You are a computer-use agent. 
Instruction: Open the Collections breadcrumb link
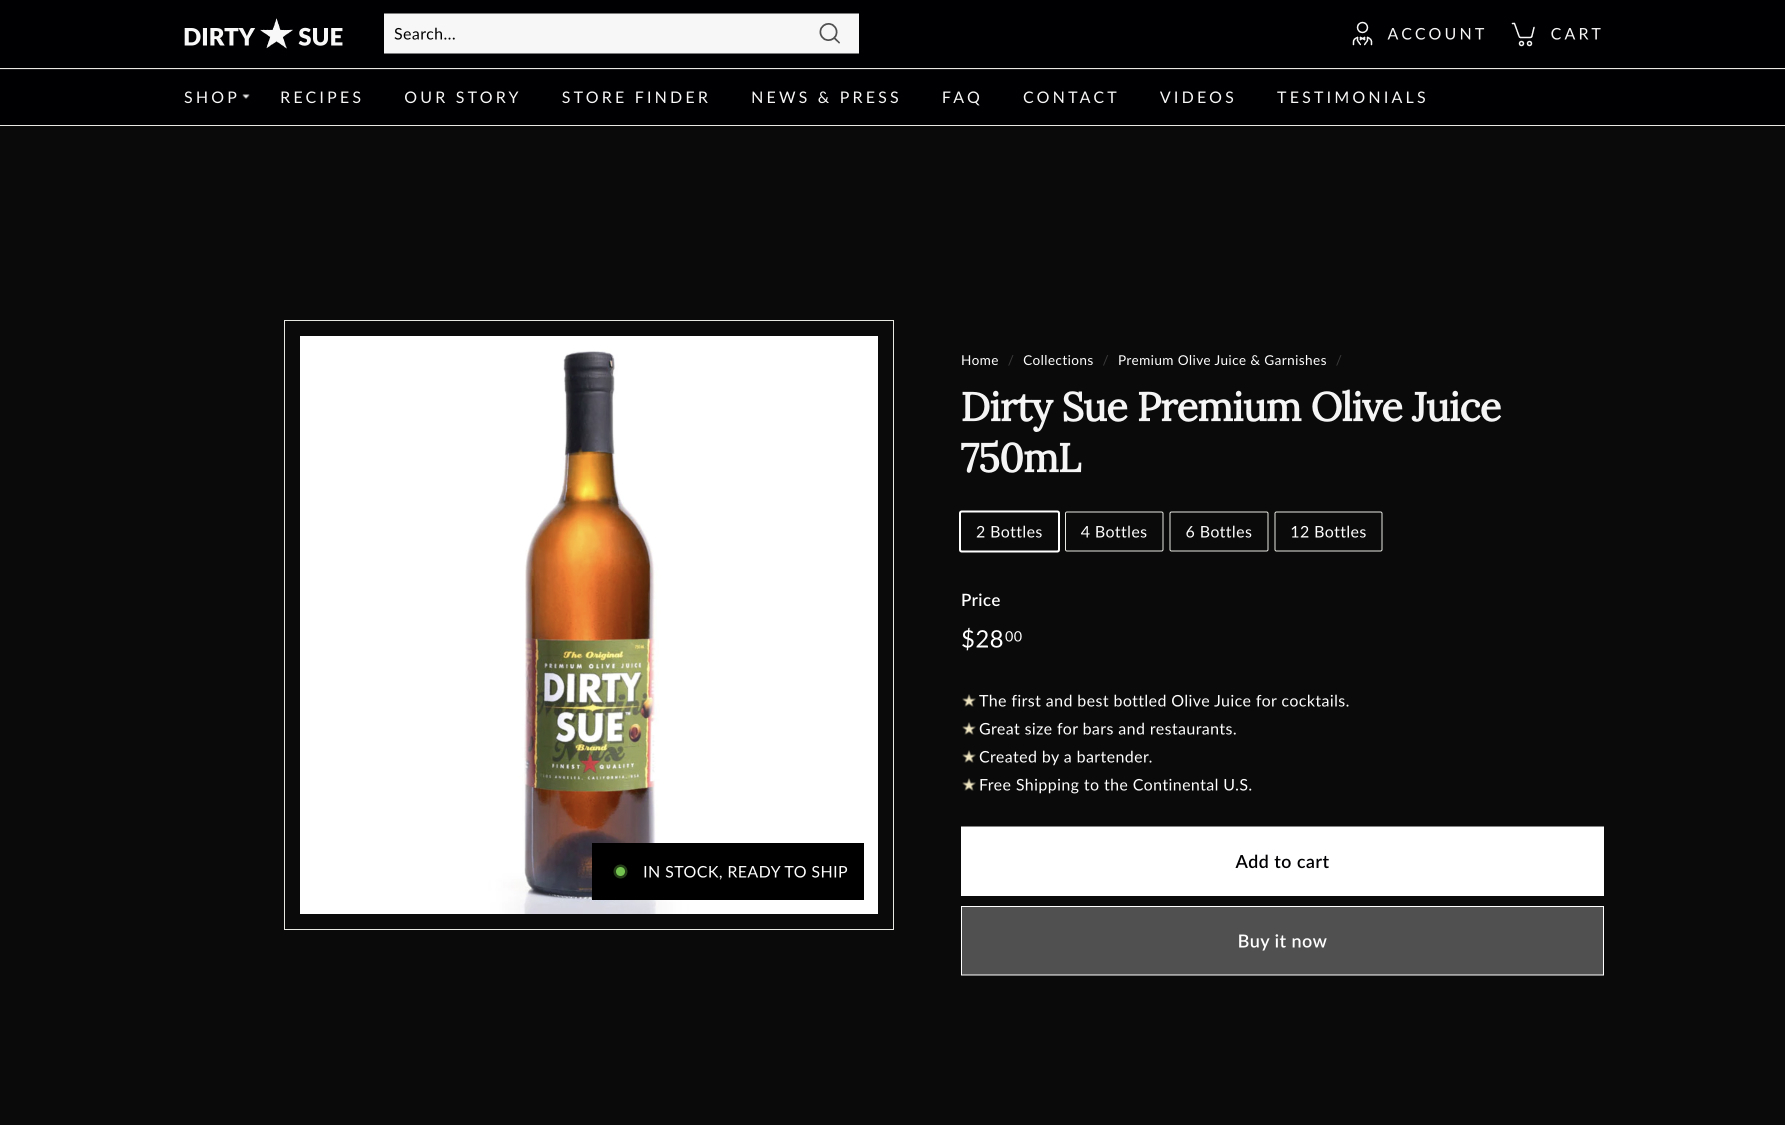[1057, 360]
